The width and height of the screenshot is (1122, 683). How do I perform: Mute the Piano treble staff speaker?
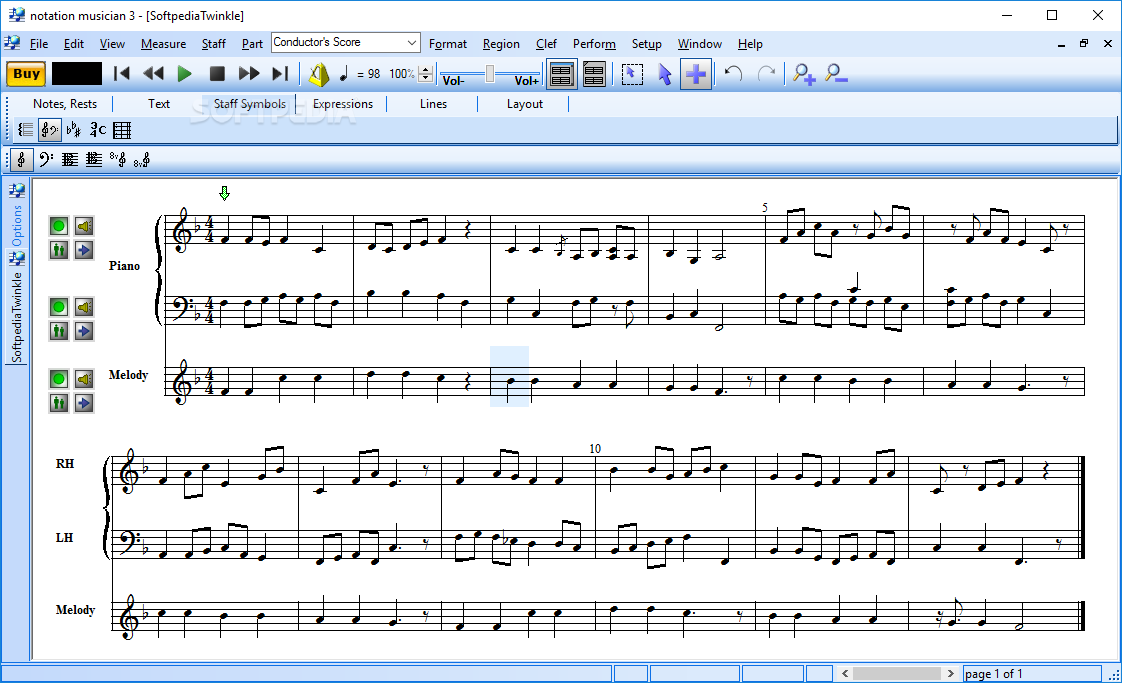coord(84,226)
